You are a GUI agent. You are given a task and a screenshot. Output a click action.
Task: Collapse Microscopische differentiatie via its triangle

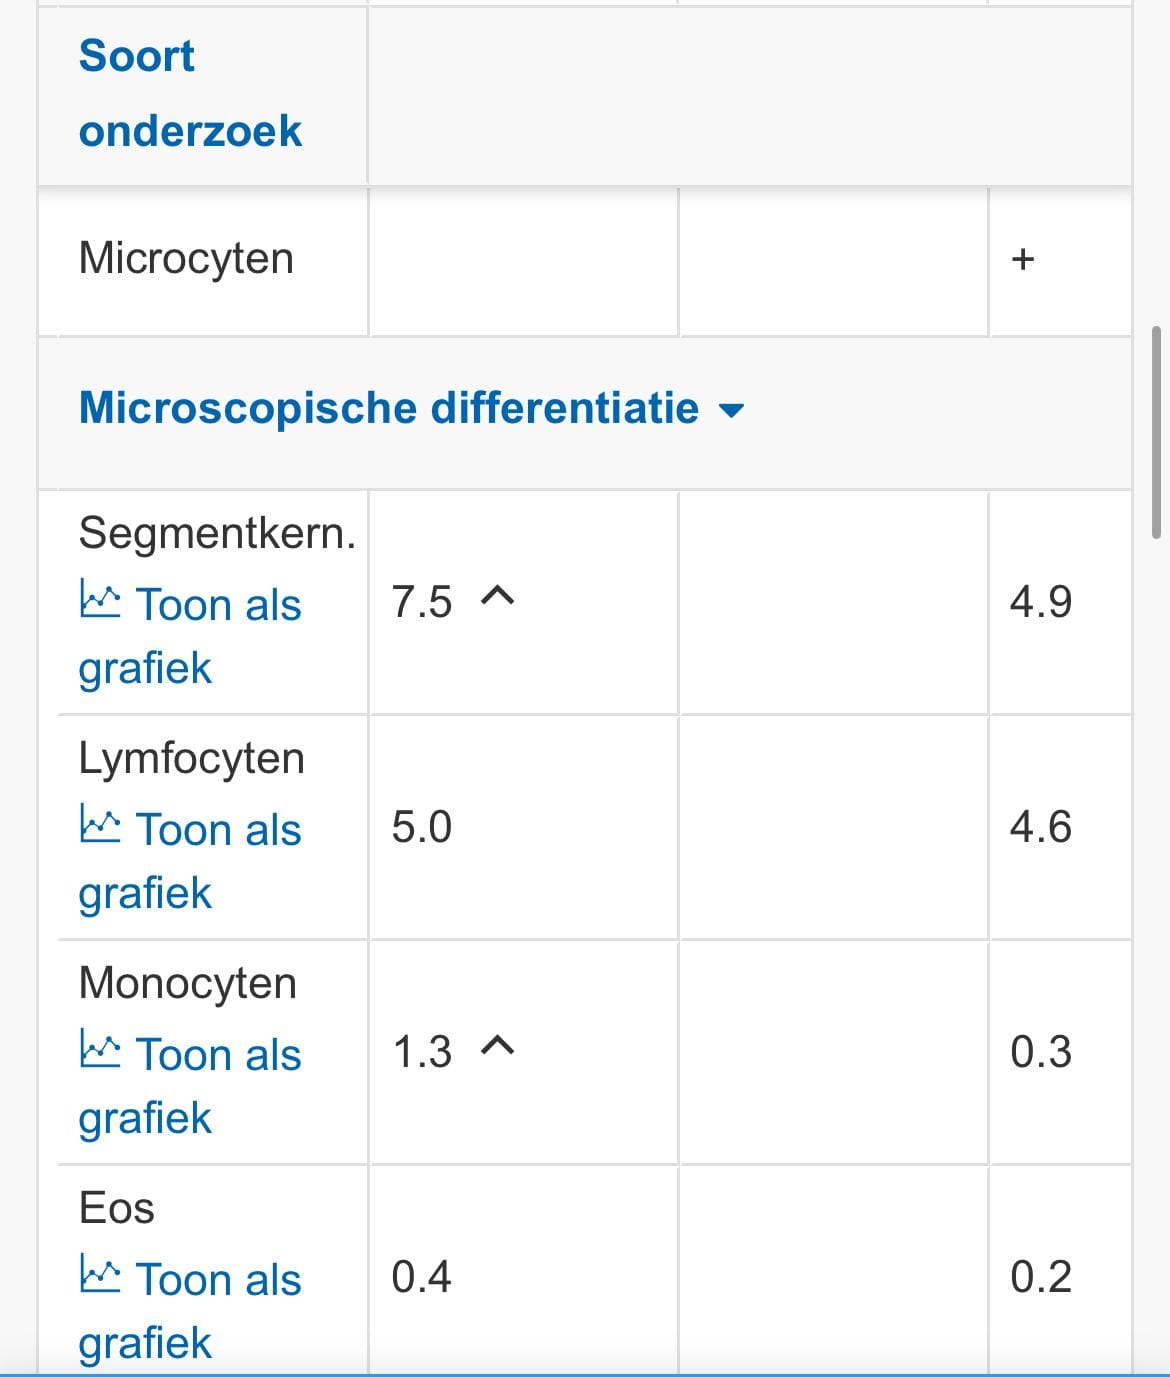[x=732, y=411]
